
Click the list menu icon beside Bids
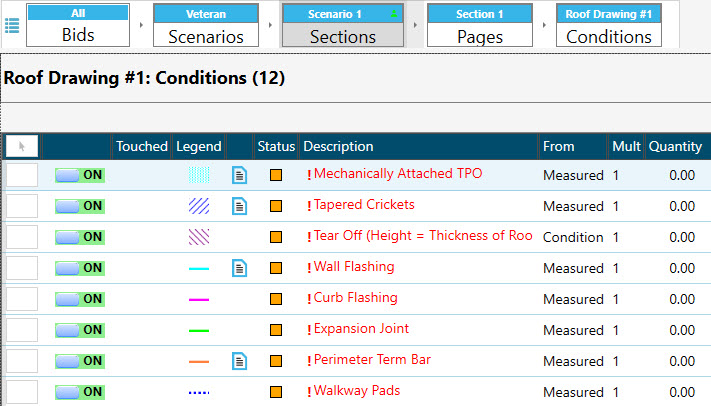12,25
